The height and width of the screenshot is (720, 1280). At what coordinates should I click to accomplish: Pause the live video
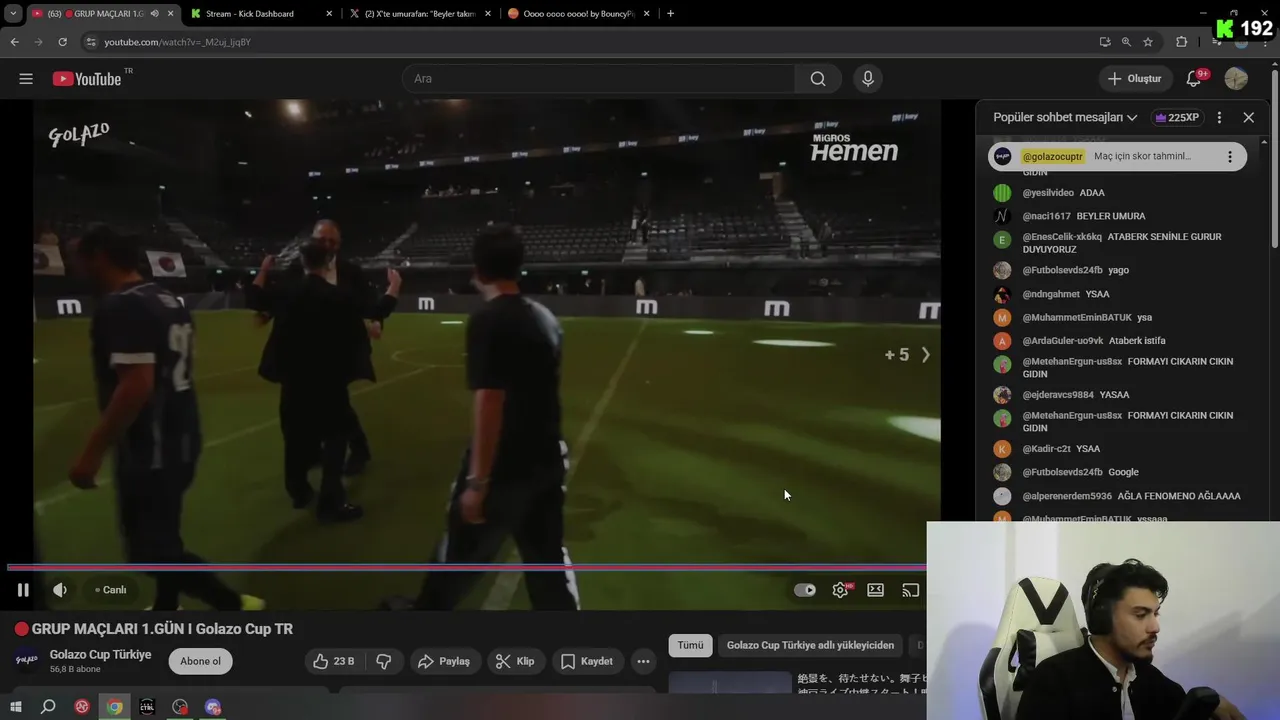(x=23, y=590)
